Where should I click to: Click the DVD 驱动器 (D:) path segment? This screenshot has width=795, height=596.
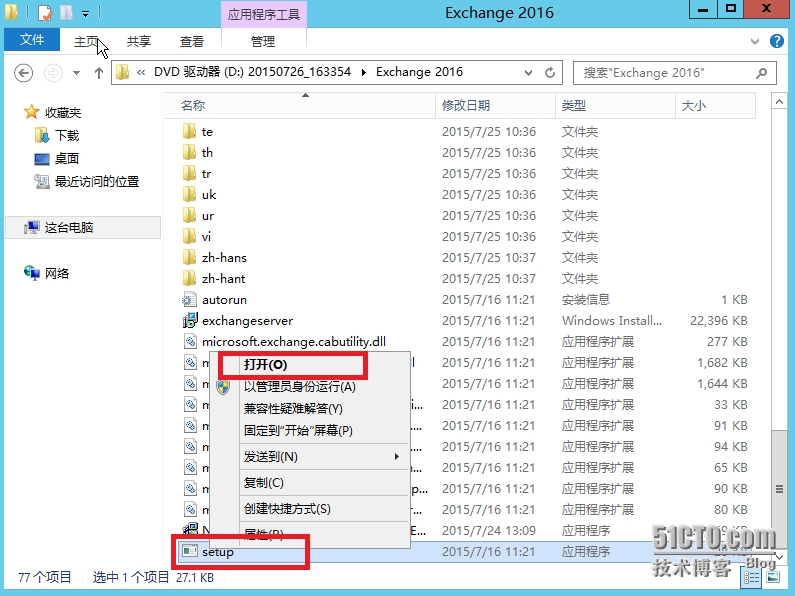[252, 72]
